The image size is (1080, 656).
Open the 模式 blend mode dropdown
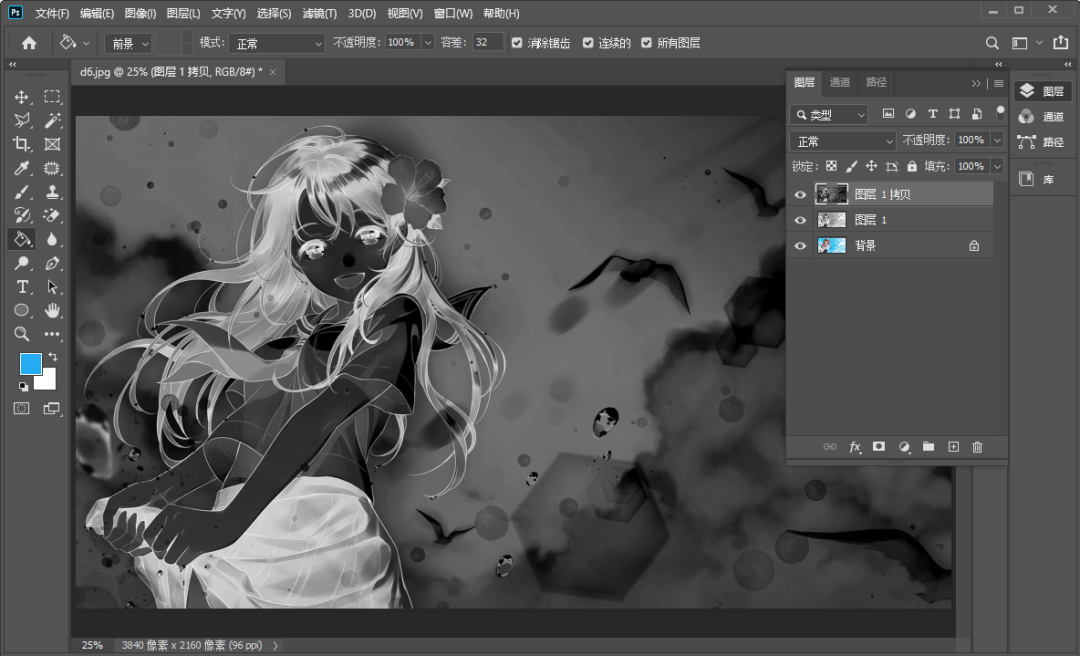pos(276,43)
